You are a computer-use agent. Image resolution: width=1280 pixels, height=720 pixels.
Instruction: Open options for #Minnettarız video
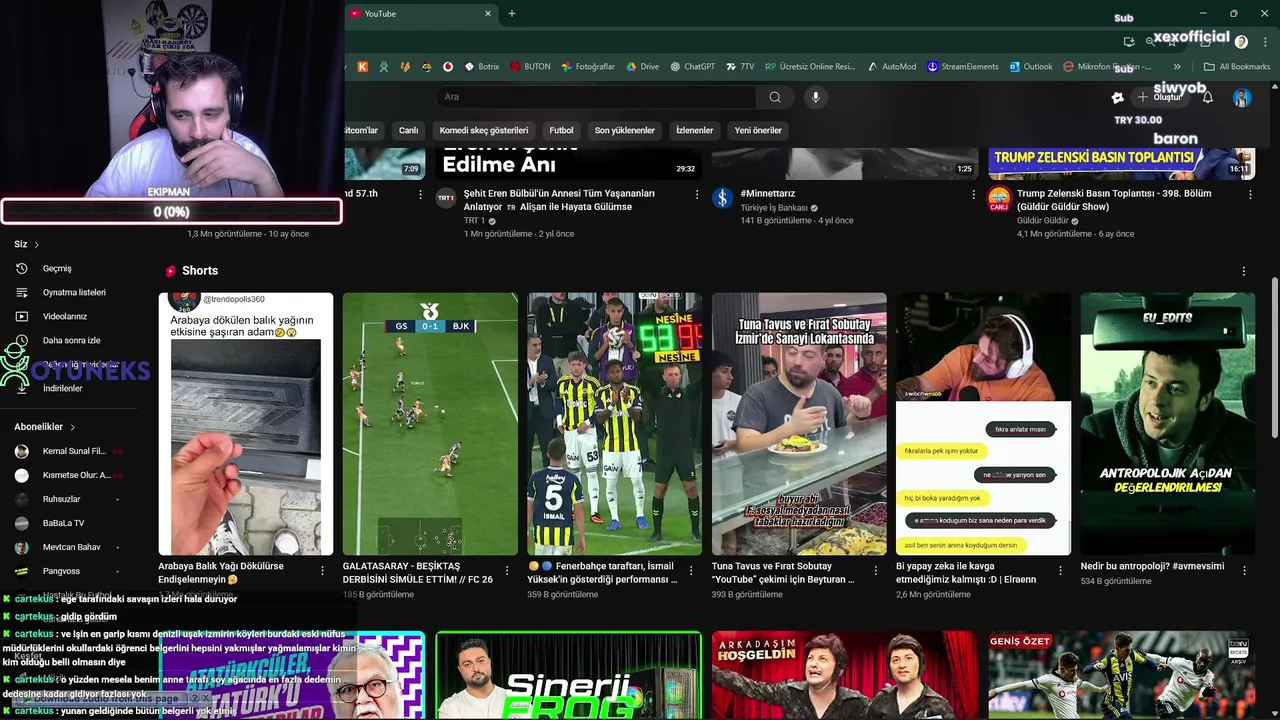[974, 195]
